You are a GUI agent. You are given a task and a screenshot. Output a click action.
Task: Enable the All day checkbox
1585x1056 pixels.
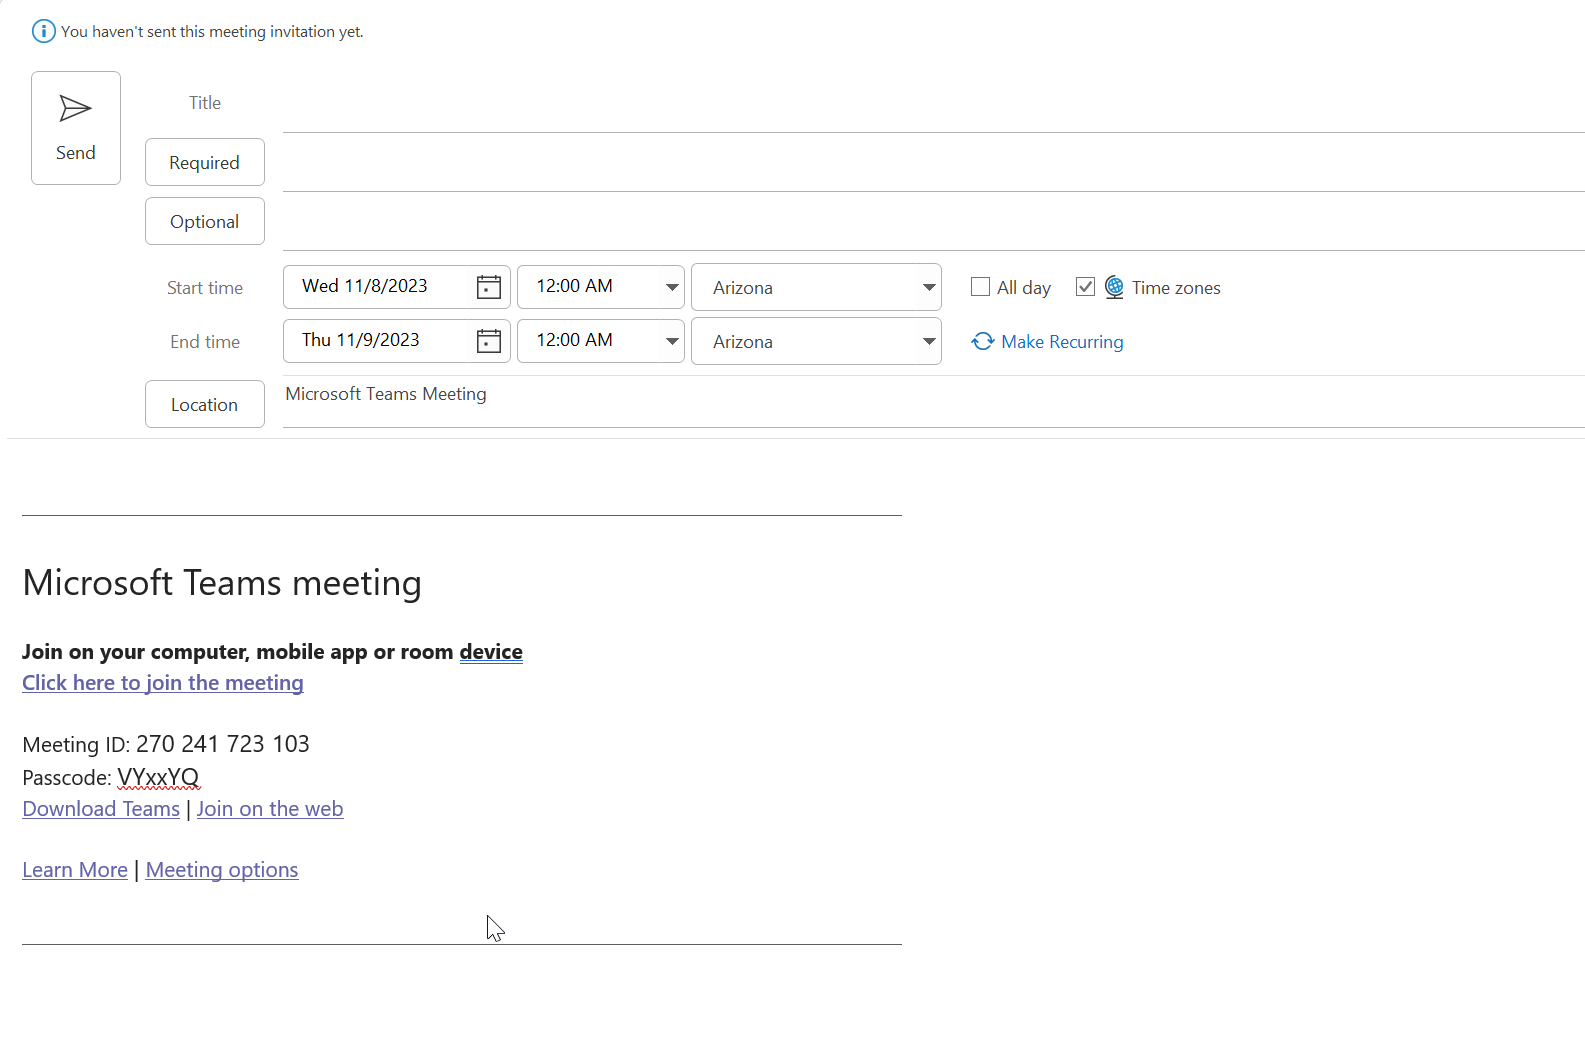click(x=980, y=288)
